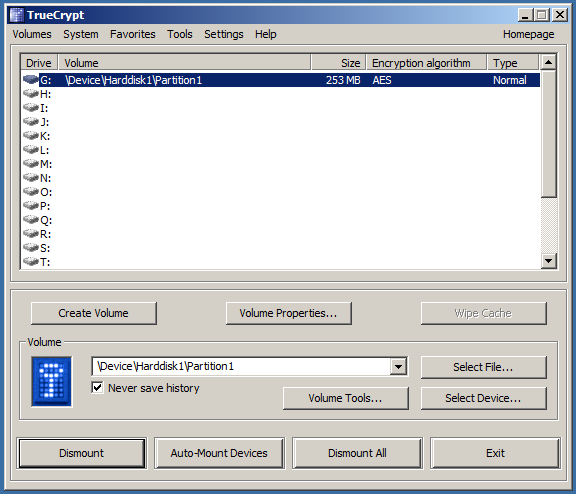The height and width of the screenshot is (494, 576).
Task: Exit TrueCrypt with the Exit button
Action: point(495,453)
